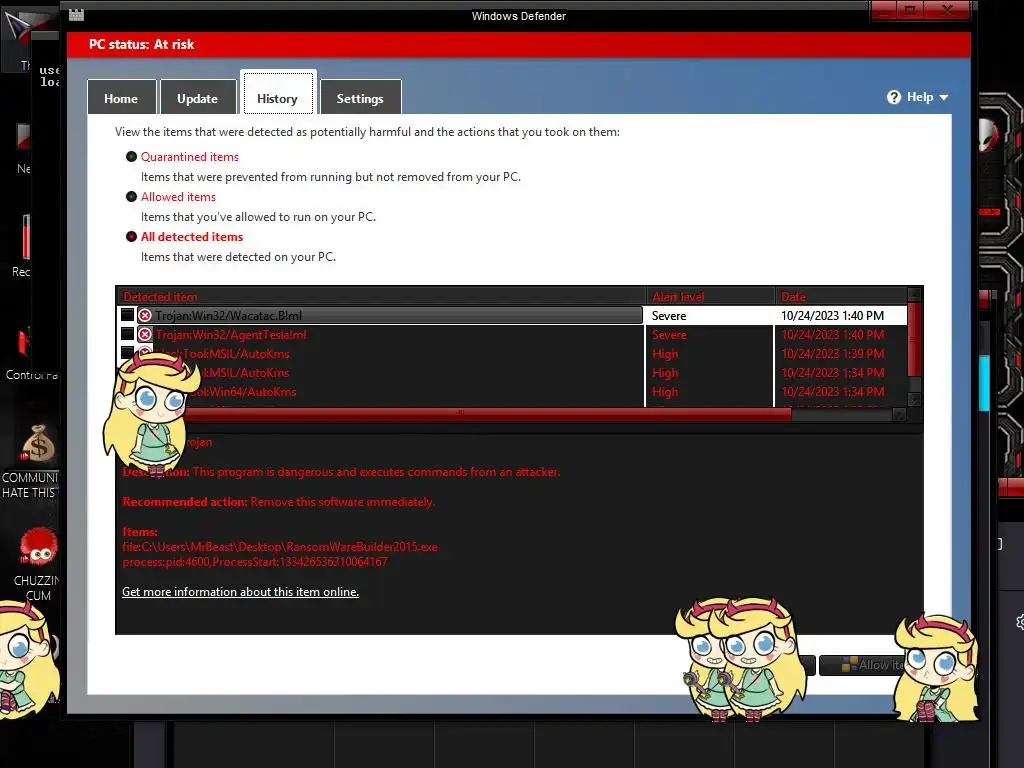Sort by Date column header

pos(841,296)
